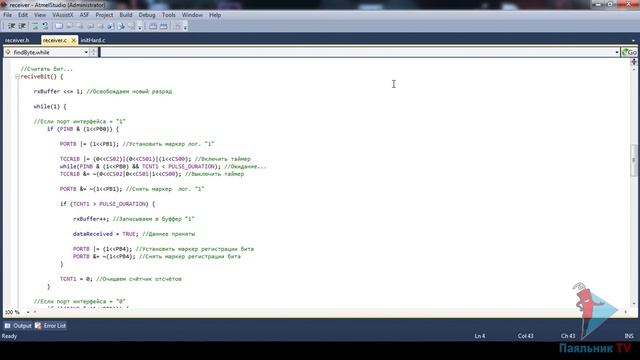The height and width of the screenshot is (360, 640).
Task: Open the Help menu
Action: click(x=215, y=15)
